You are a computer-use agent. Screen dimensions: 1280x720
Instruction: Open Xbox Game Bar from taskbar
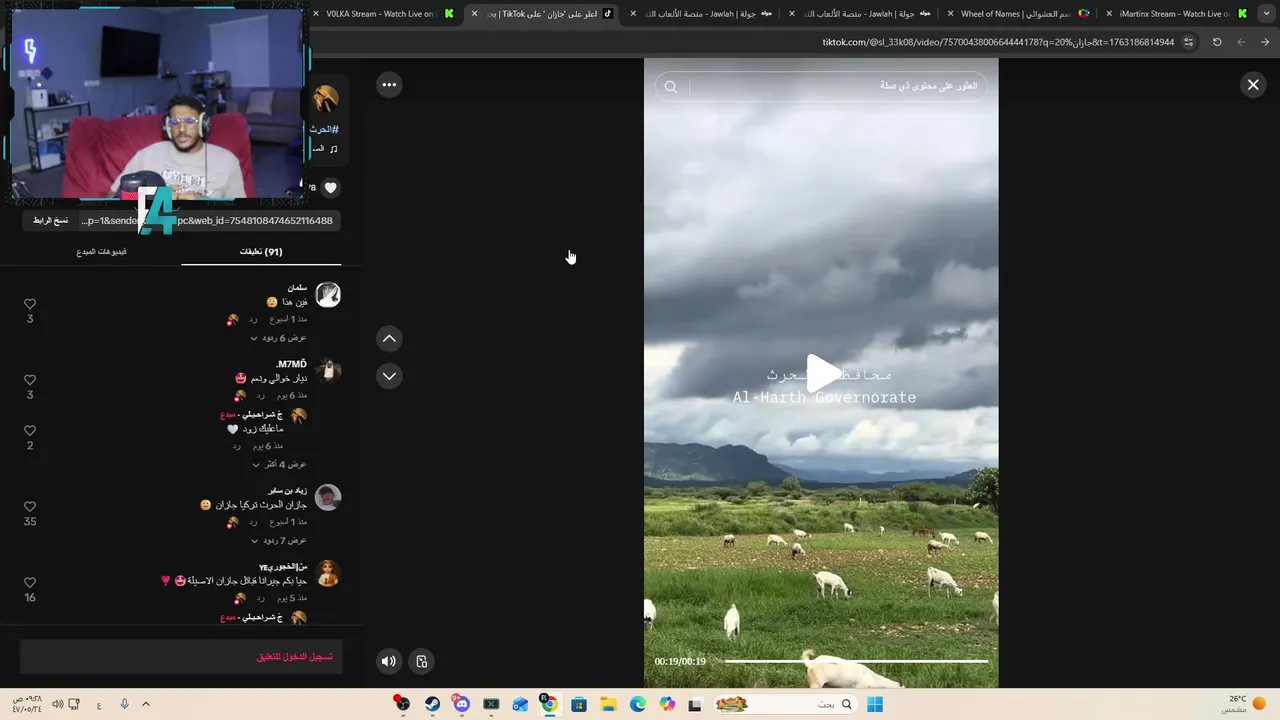click(x=491, y=704)
